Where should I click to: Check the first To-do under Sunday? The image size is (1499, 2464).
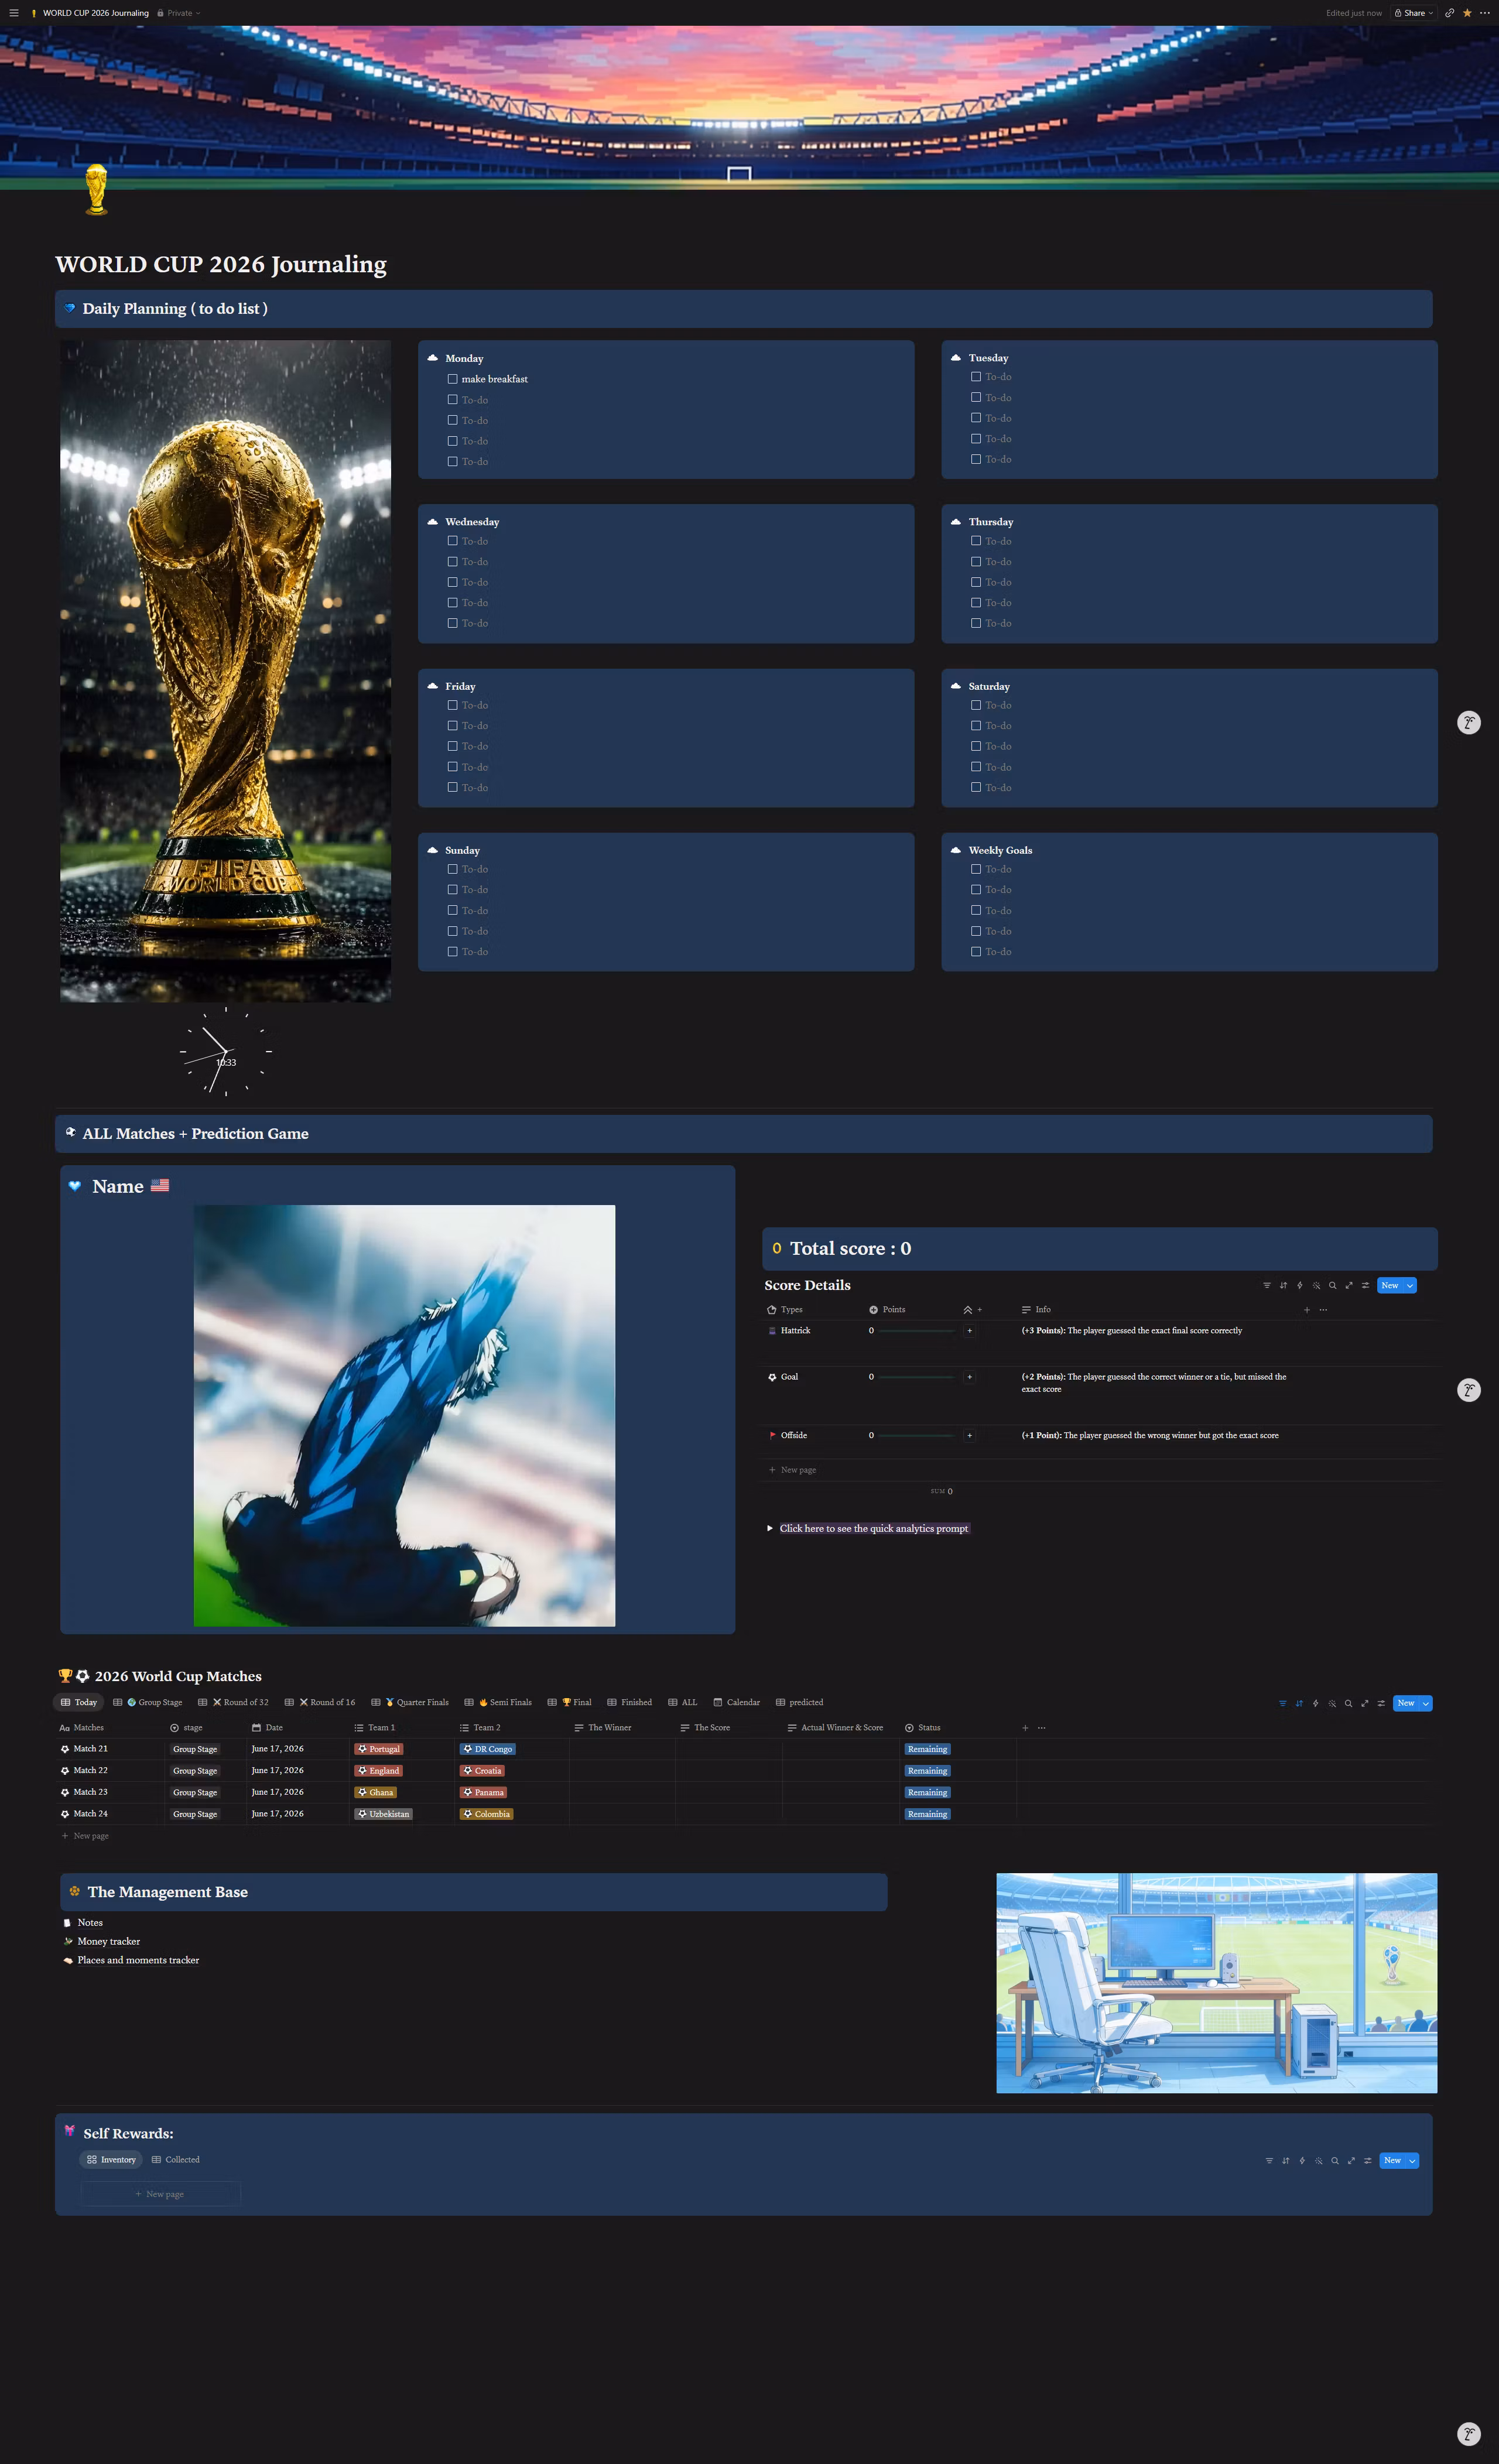coord(452,869)
